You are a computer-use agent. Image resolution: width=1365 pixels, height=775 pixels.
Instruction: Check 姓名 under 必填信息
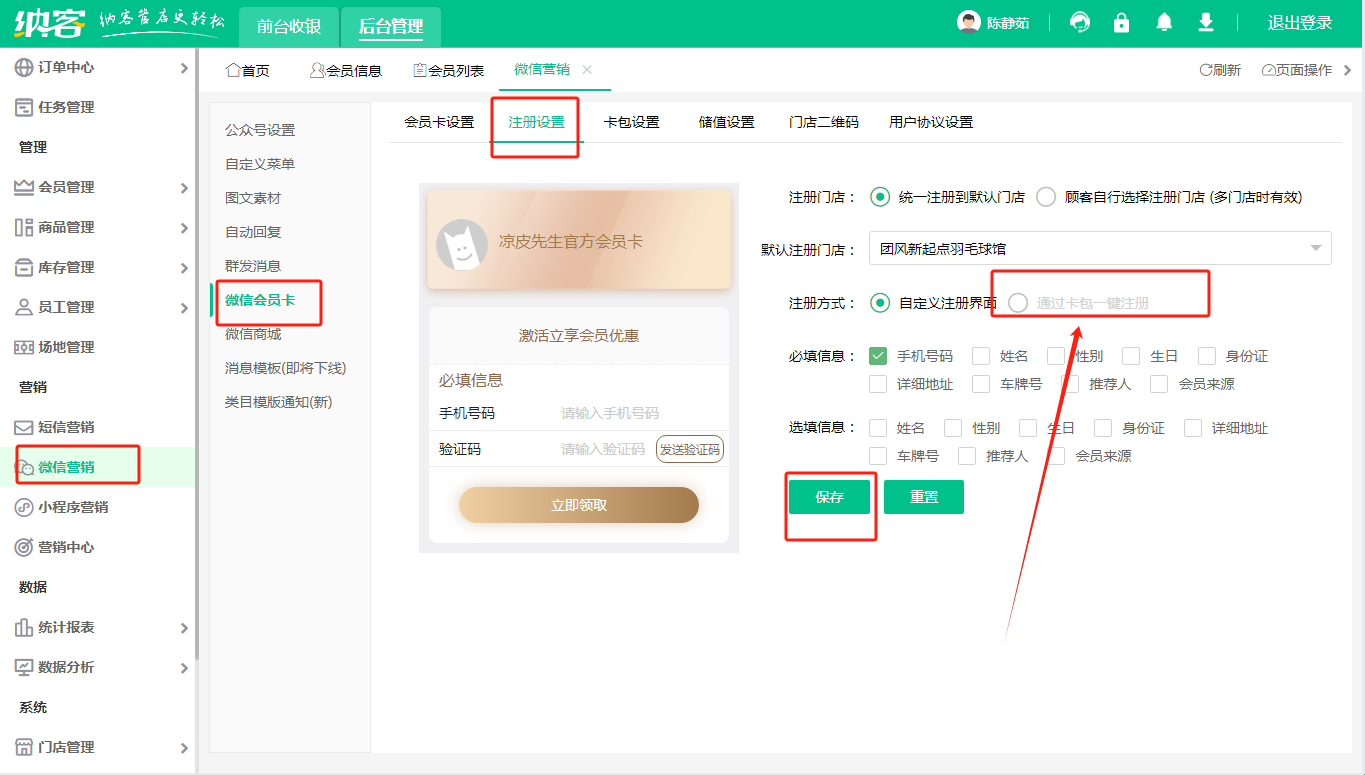(x=982, y=356)
